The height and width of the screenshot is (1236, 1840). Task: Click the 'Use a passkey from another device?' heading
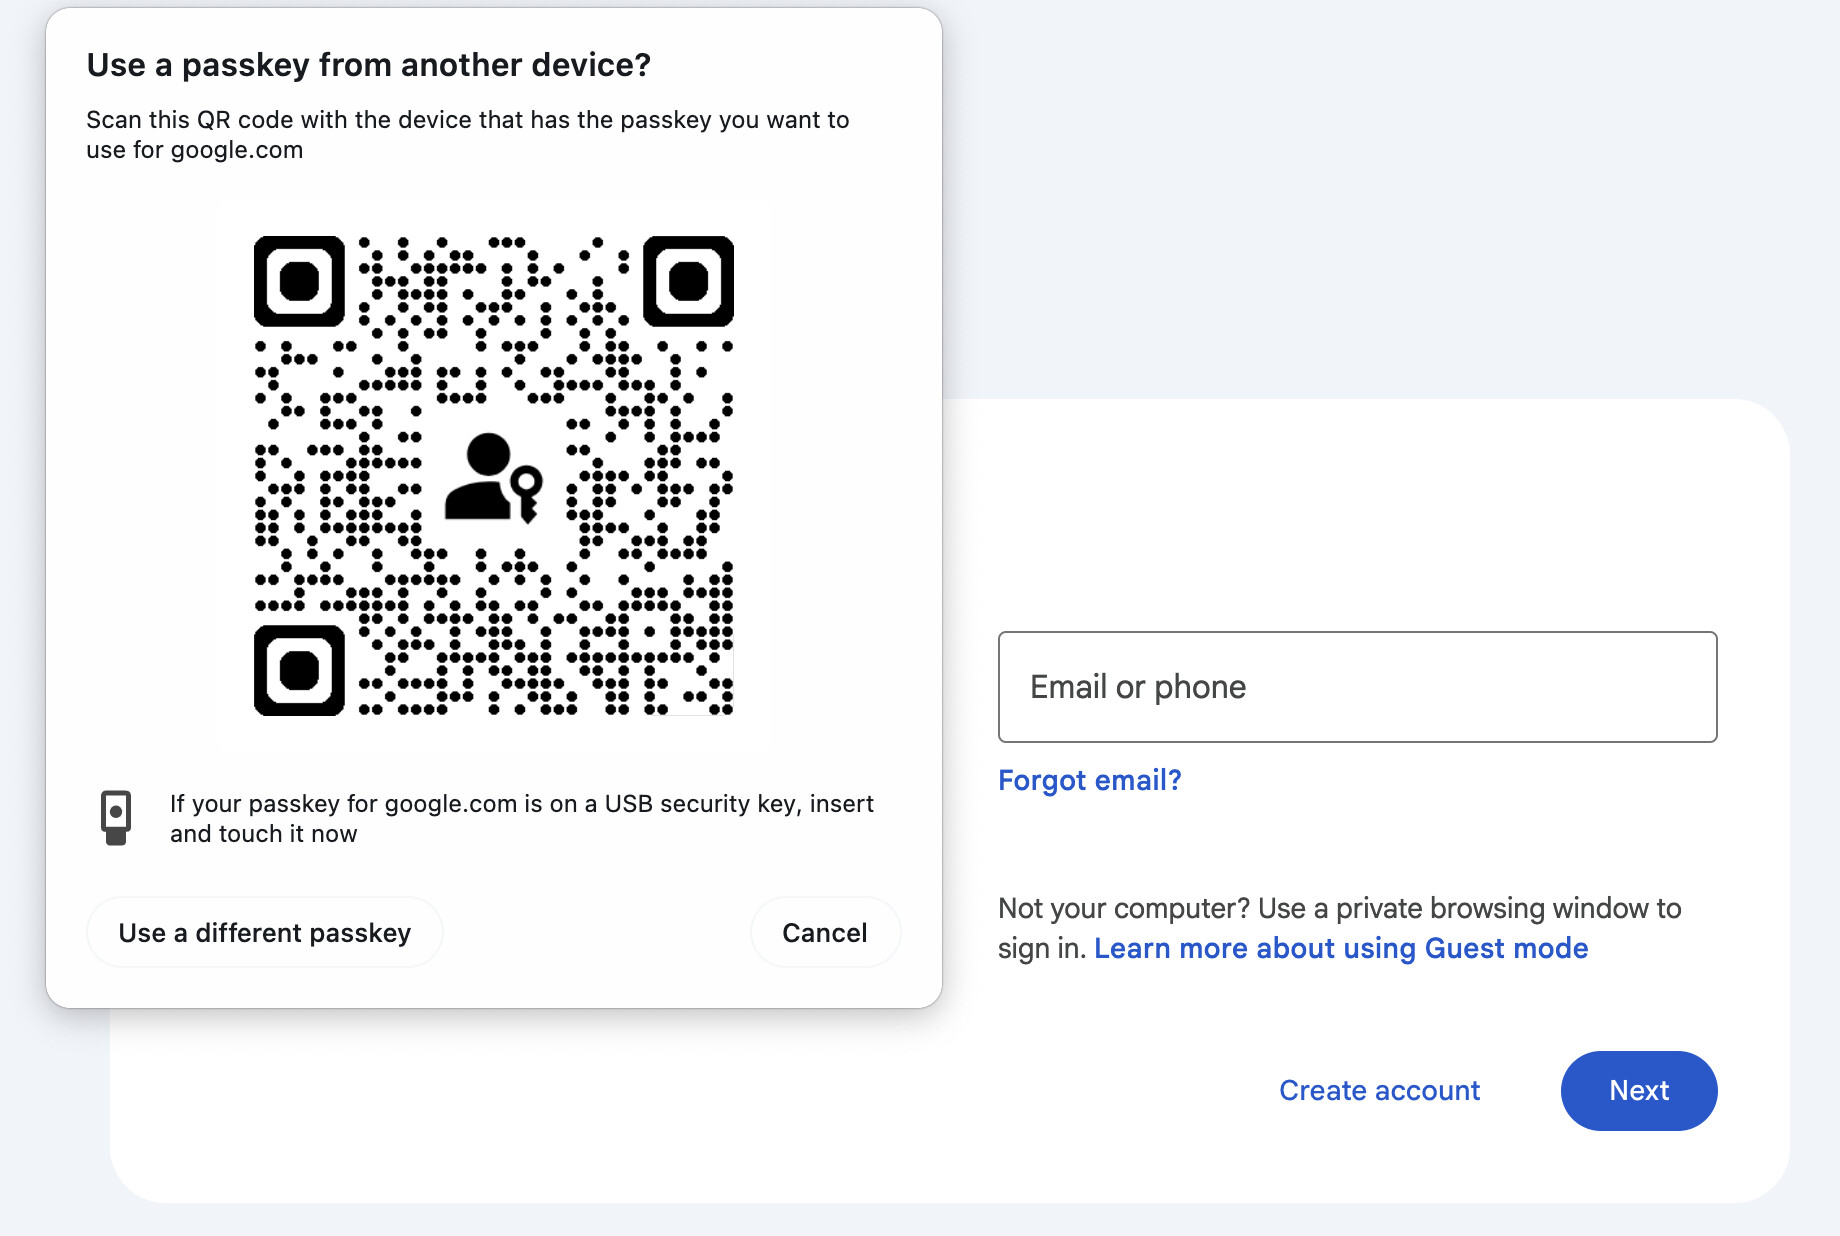369,65
